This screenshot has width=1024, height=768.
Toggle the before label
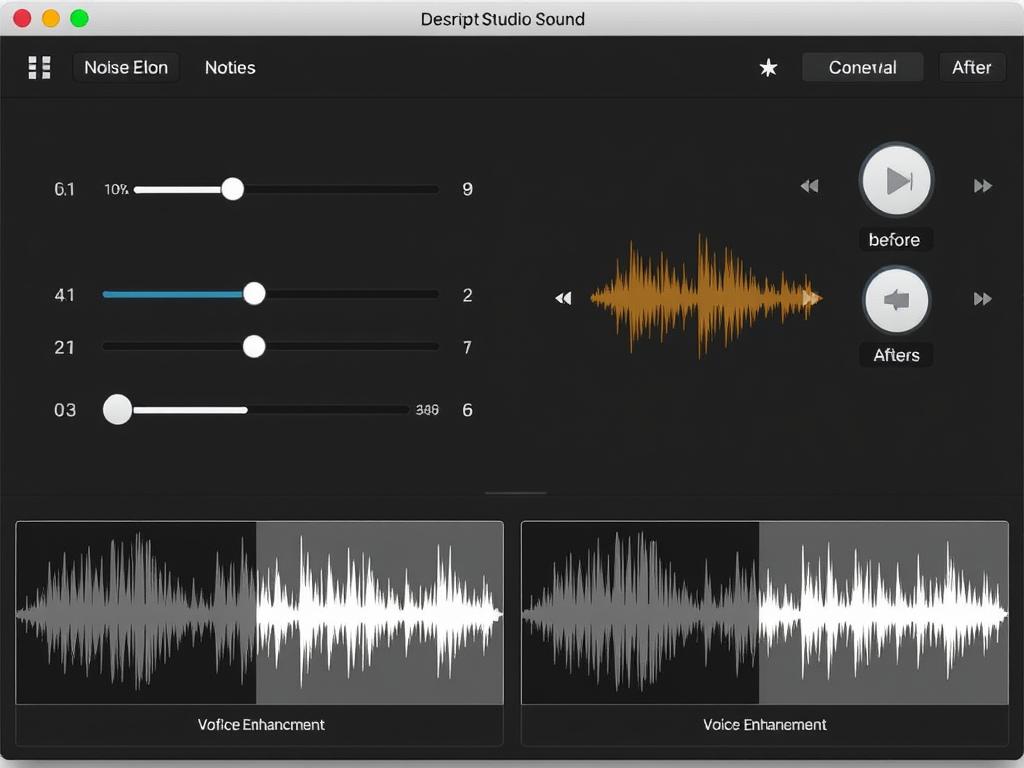[895, 240]
